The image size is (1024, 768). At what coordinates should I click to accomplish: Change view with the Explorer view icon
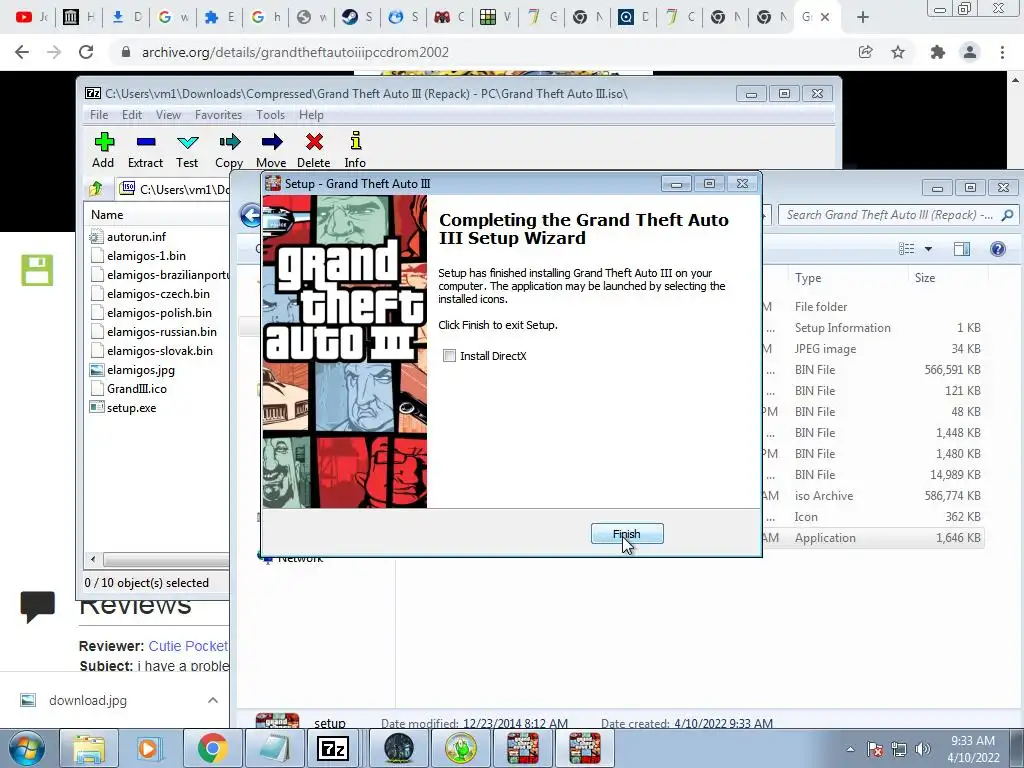click(906, 249)
